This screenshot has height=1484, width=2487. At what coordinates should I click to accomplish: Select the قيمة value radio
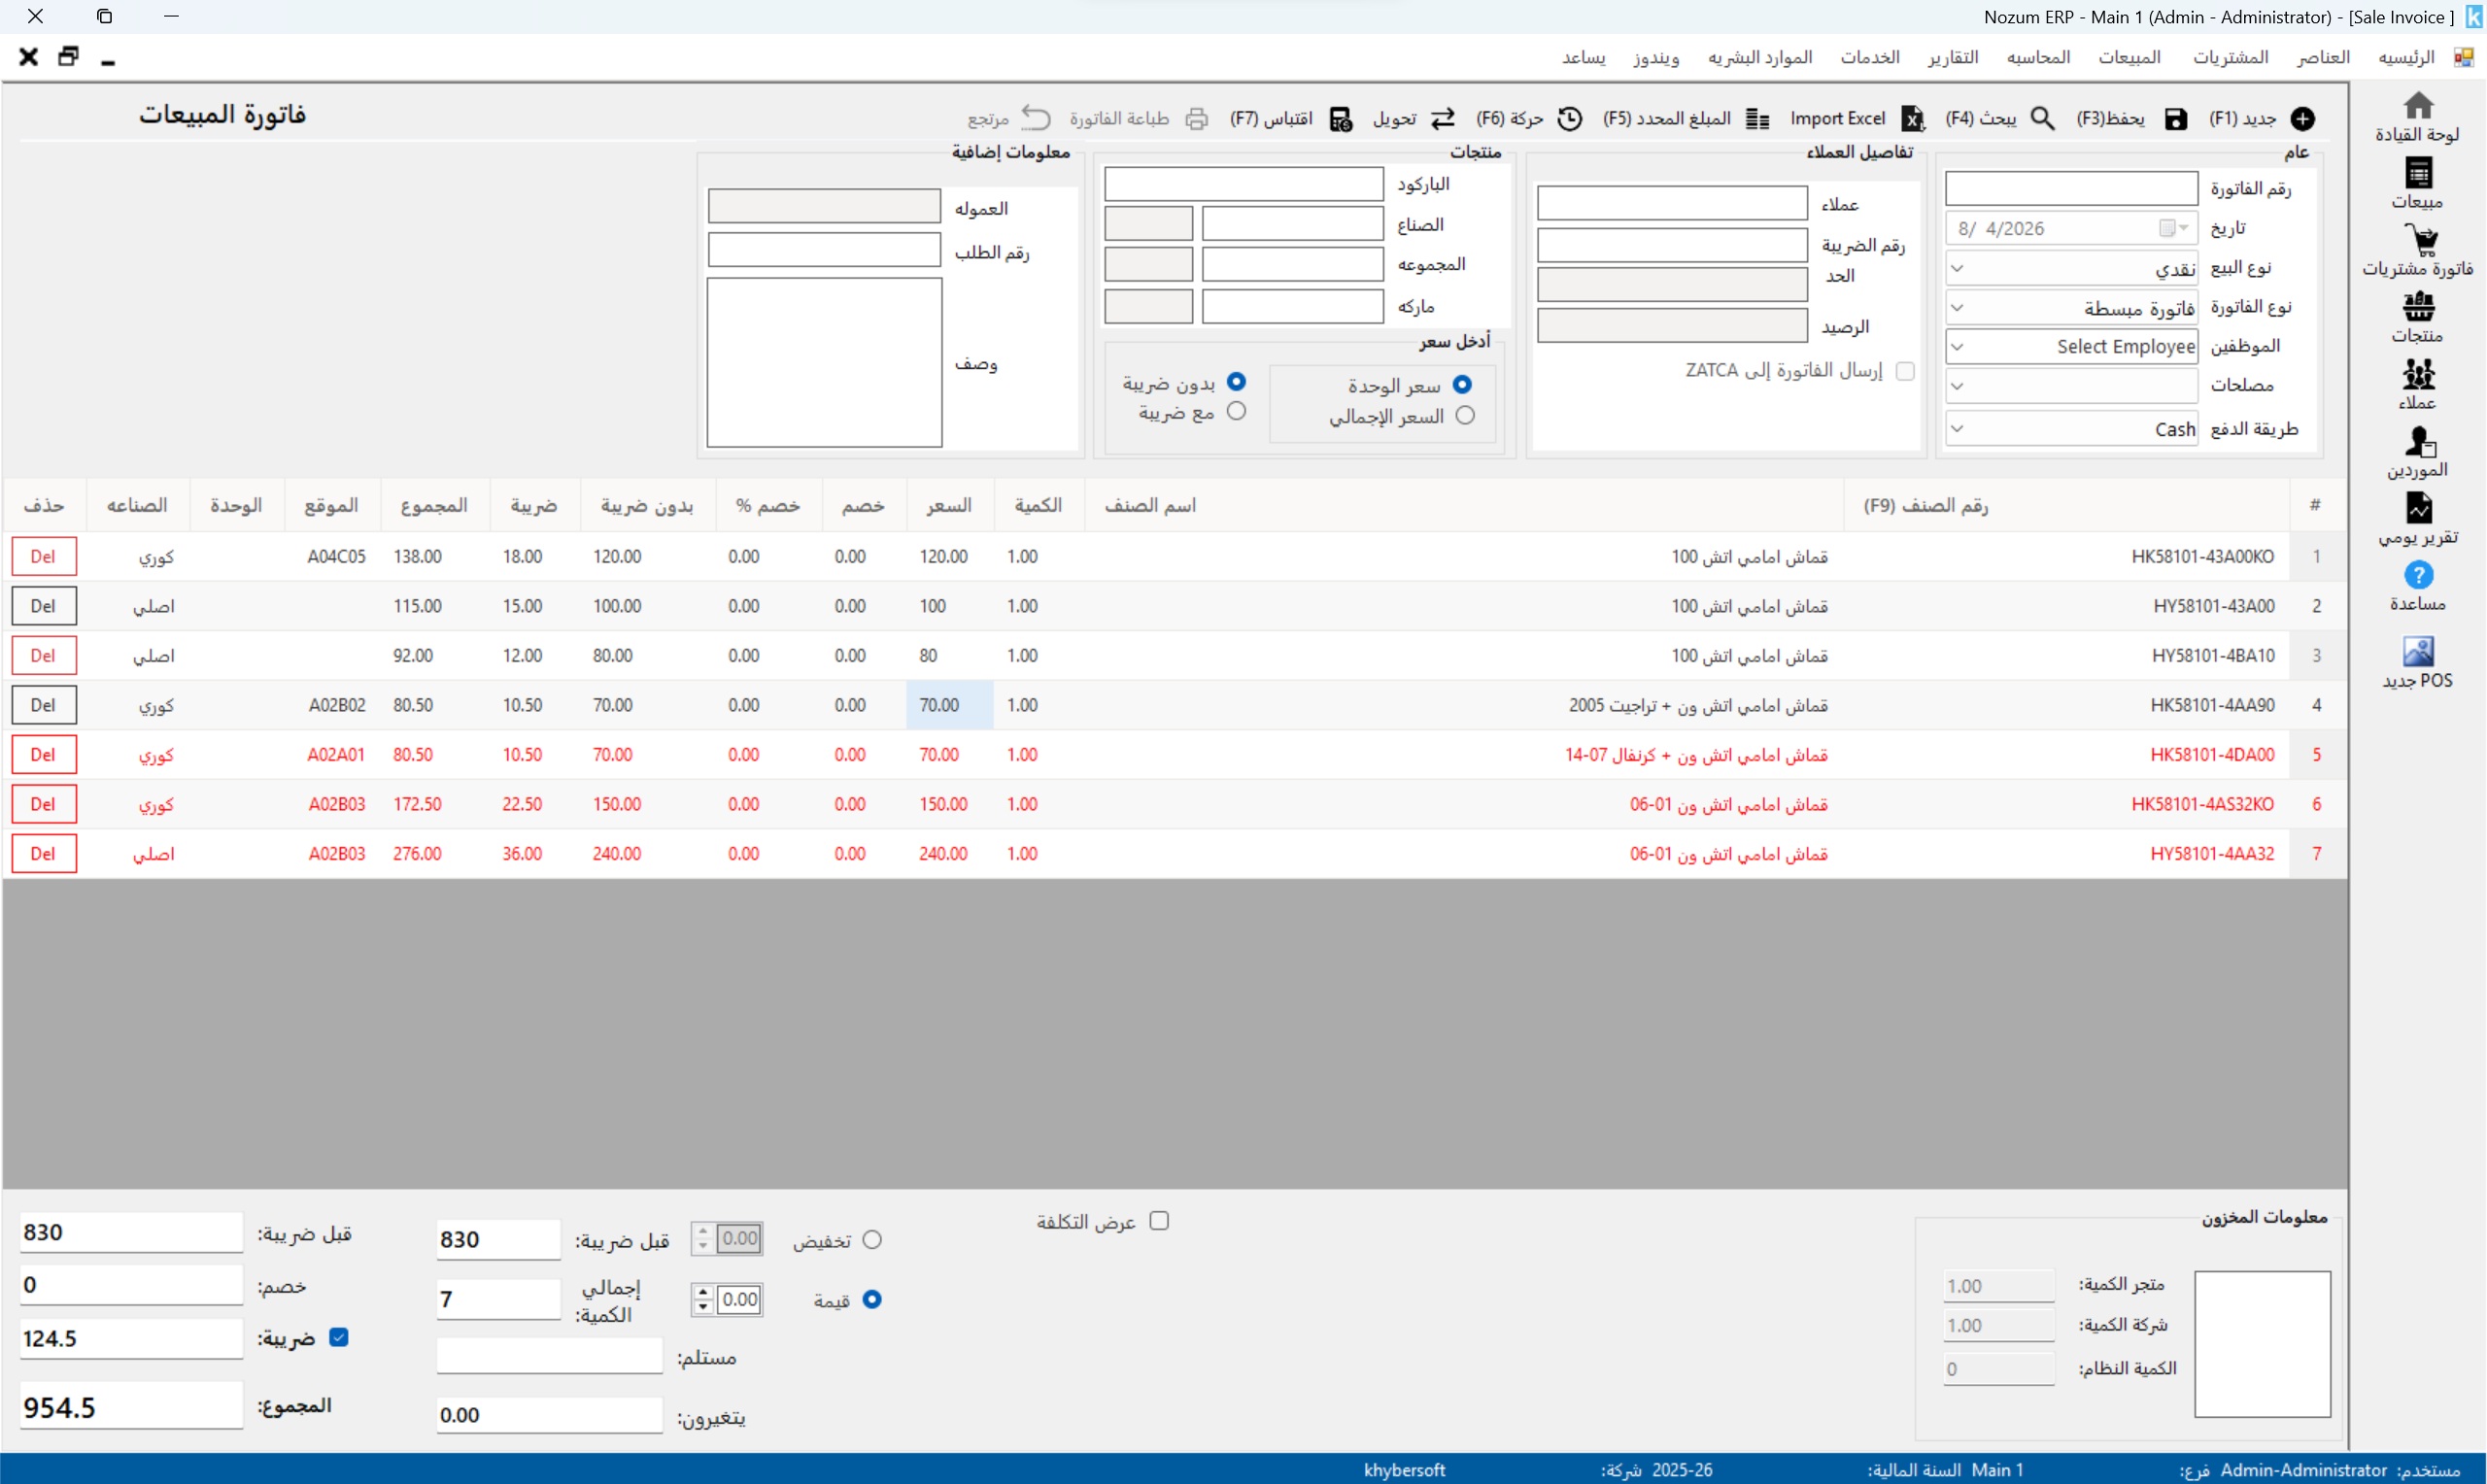(x=872, y=1300)
